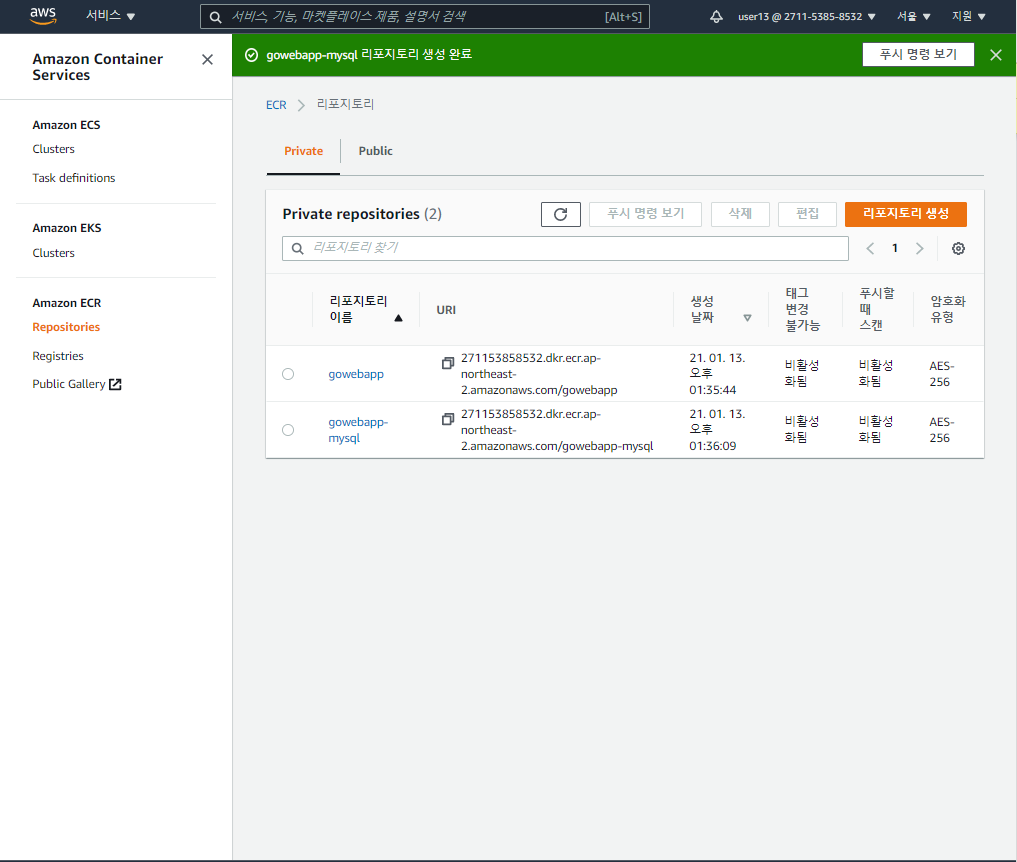Screen dimensions: 1017x862
Task: Sort by 생성 날짜 column
Action: (720, 309)
